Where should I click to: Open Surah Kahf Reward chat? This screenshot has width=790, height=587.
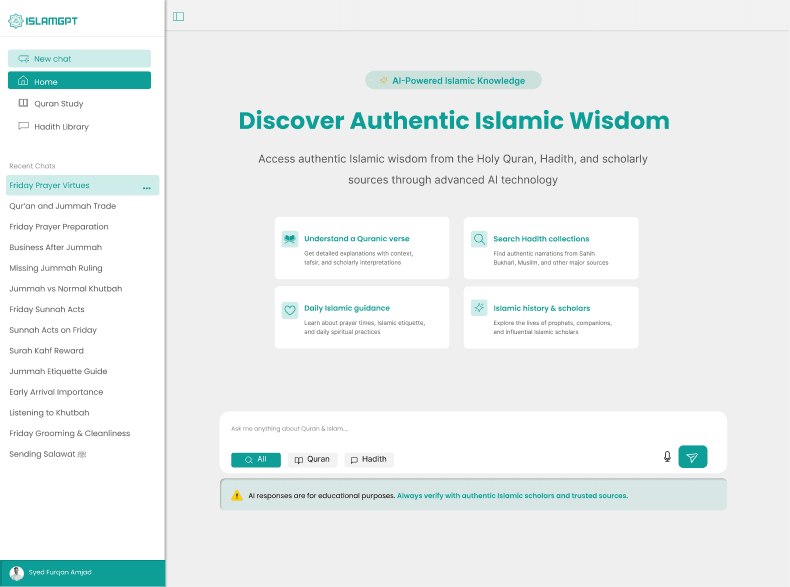point(46,351)
